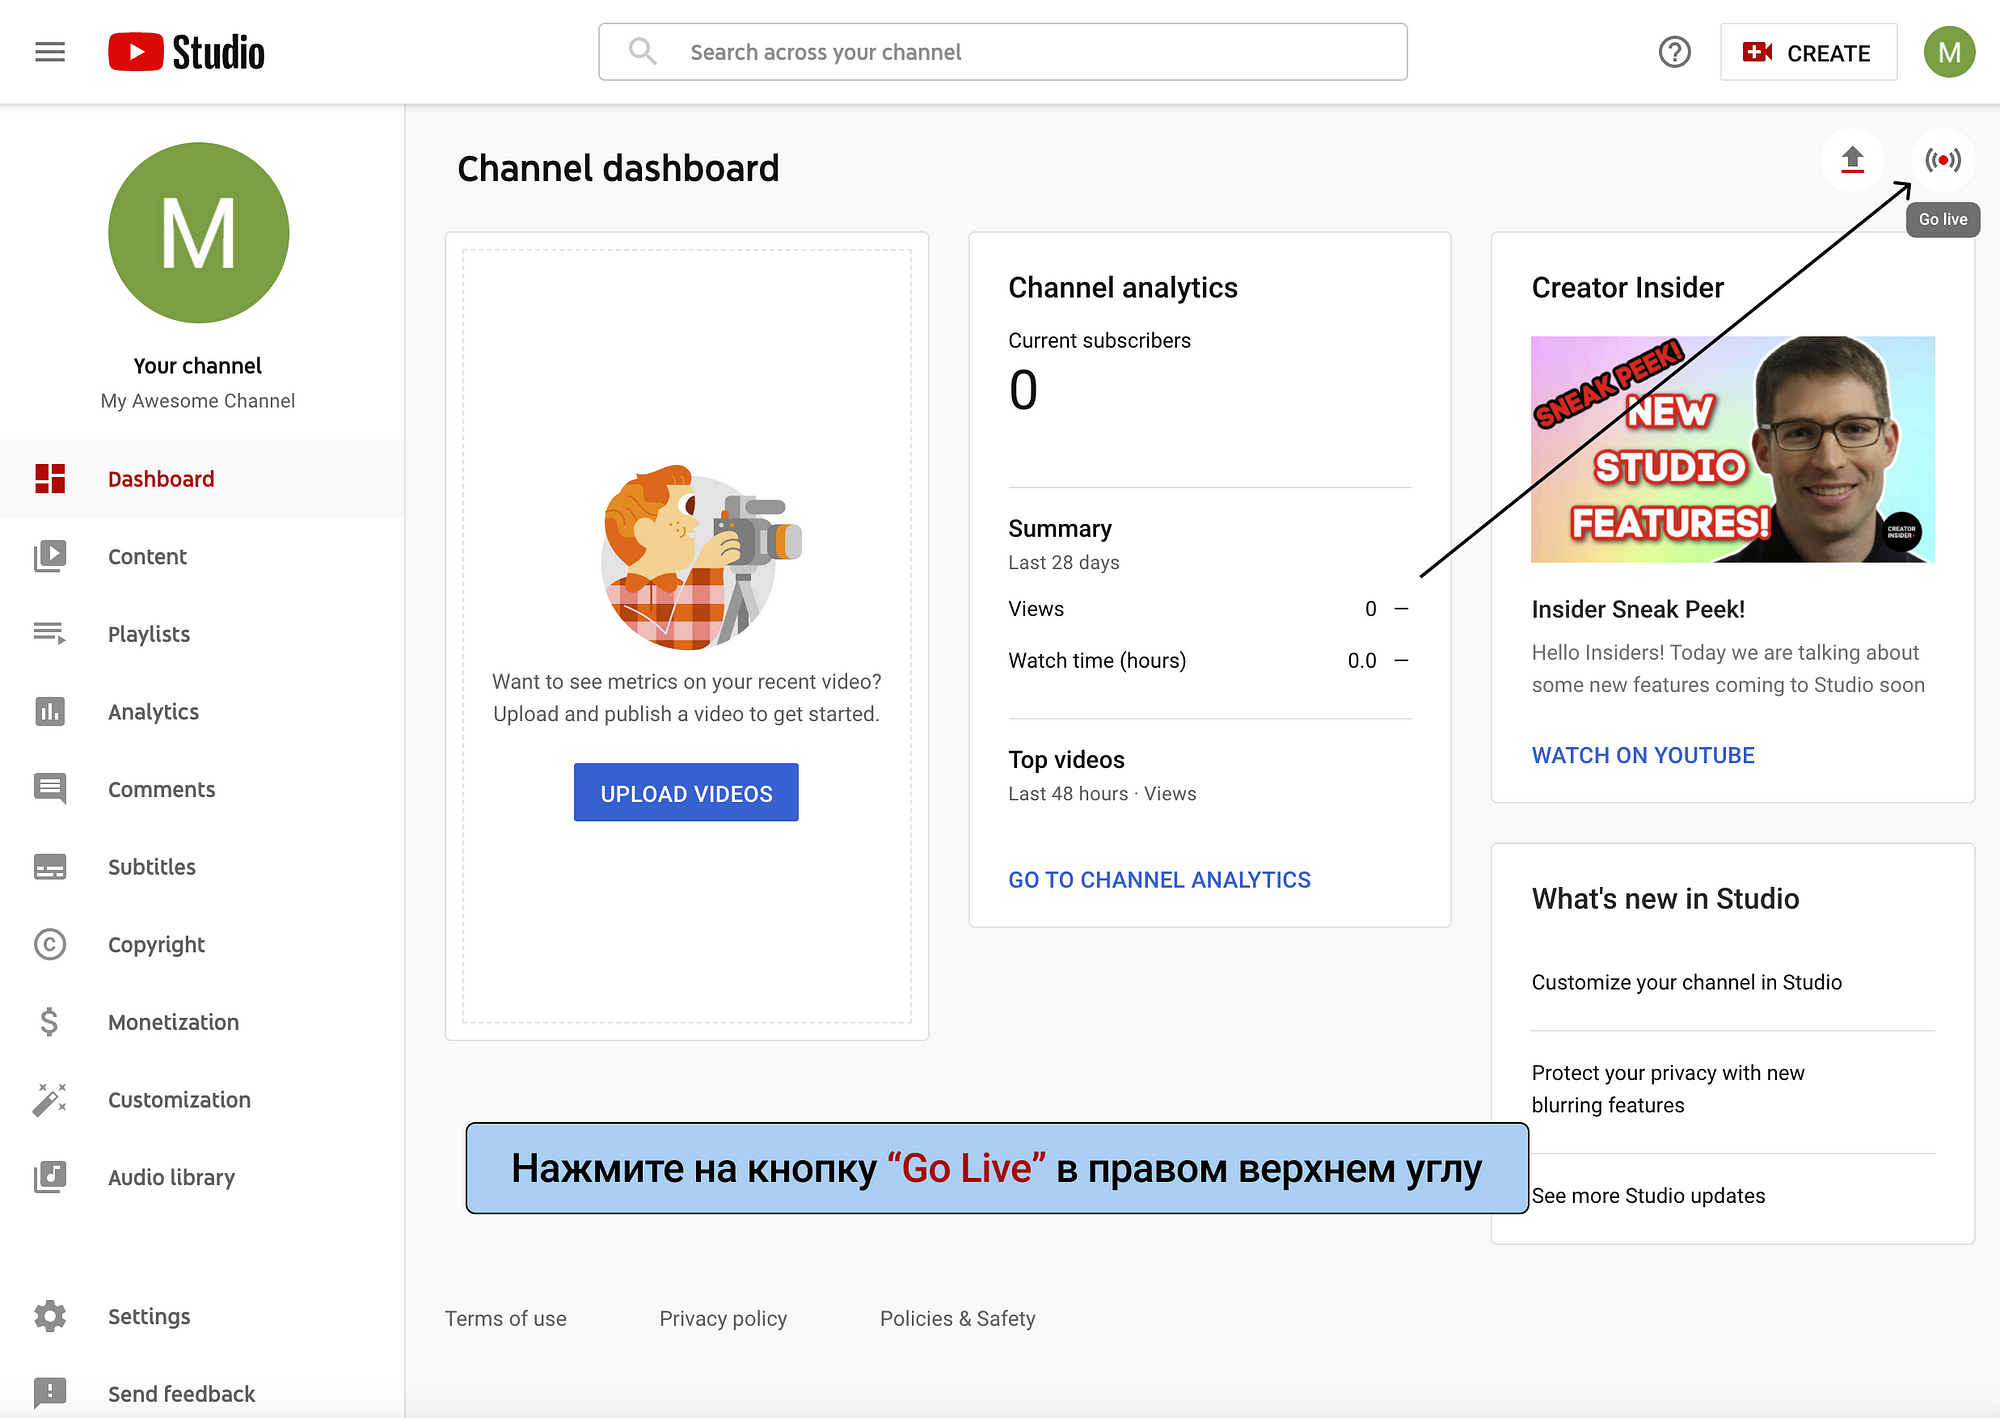
Task: Open Privacy policy link
Action: pyautogui.click(x=723, y=1319)
